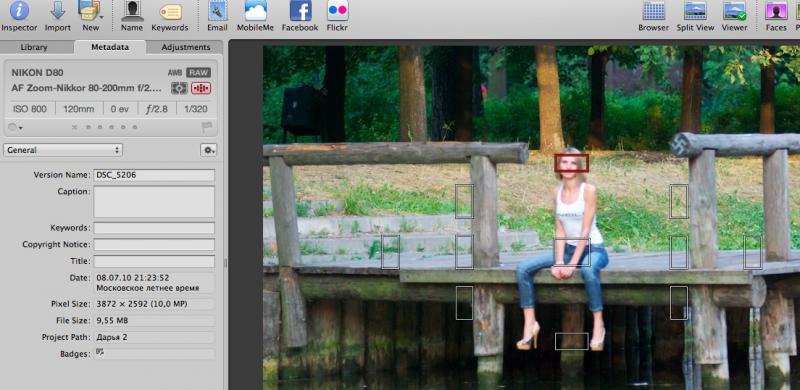Screen dimensions: 800x390
Task: Click the AF Zoom-Nikkor lens text
Action: point(87,88)
